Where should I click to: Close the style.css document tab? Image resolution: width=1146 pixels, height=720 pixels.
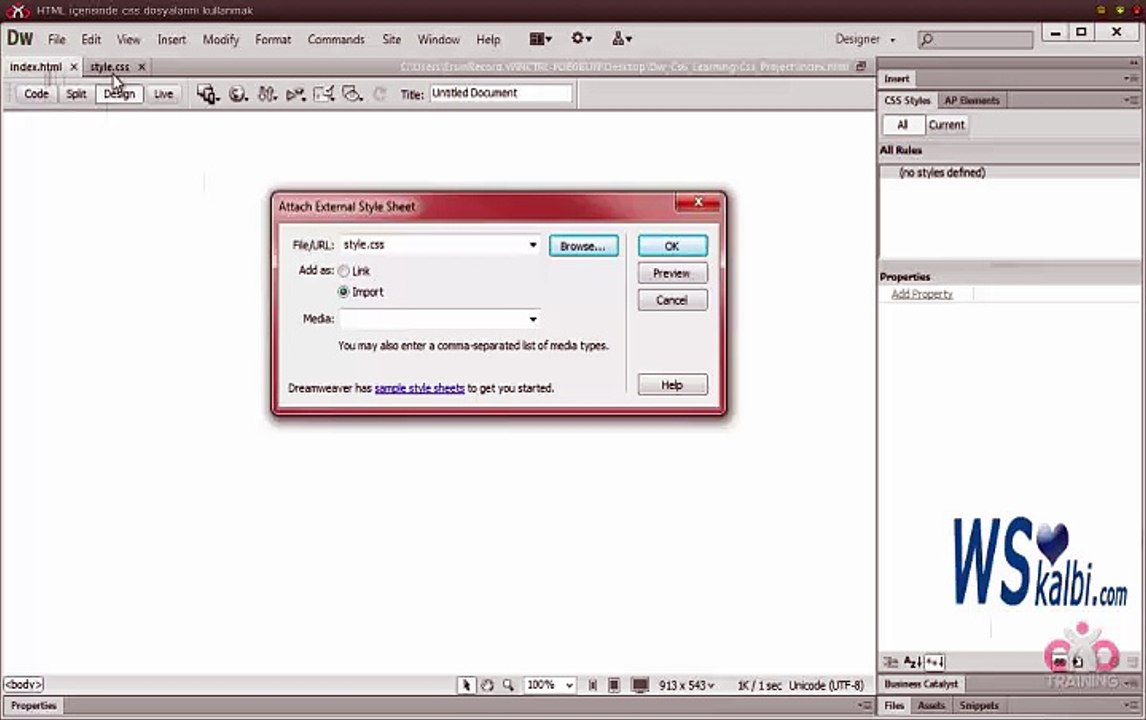(142, 67)
